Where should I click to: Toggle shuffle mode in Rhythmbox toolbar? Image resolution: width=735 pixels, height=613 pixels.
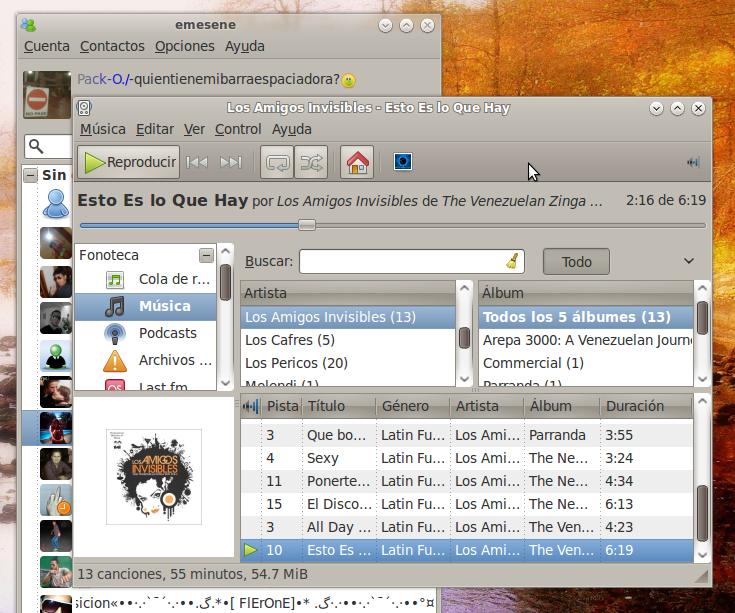click(x=311, y=162)
